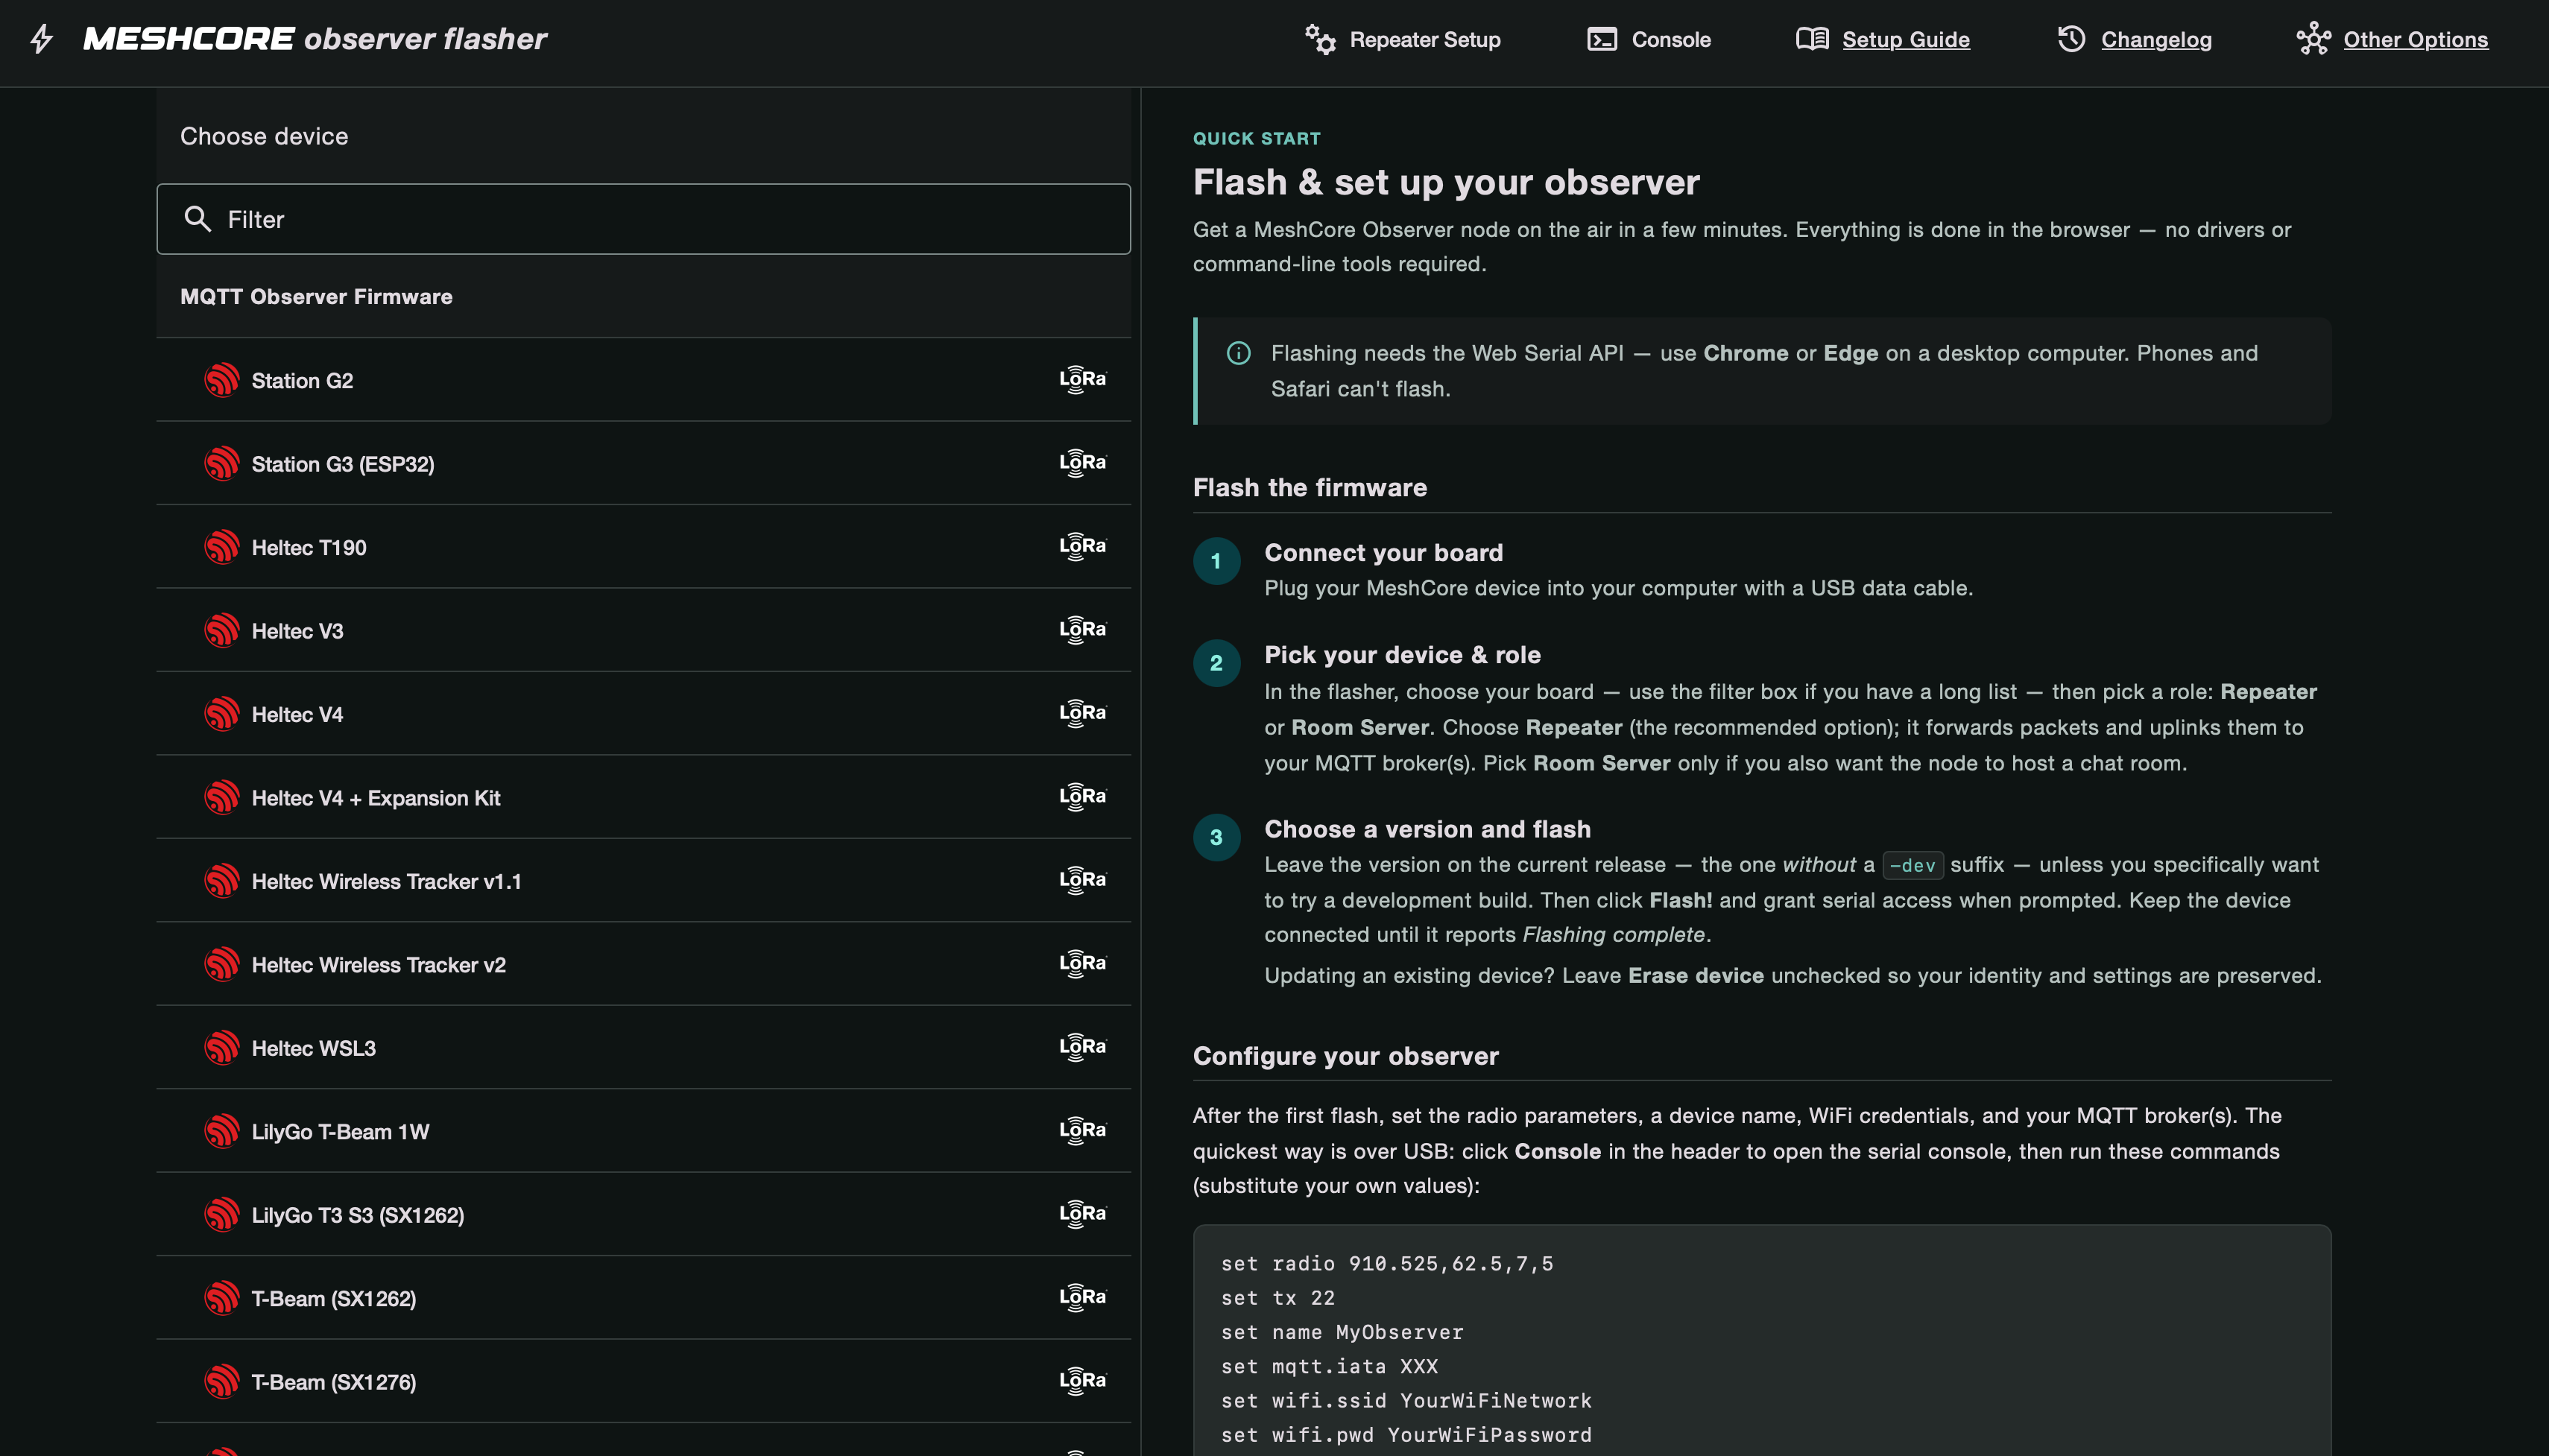Screen dimensions: 2549x1456
Task: Click the set radio 910.525,62.5,7,5 command line
Action: pyautogui.click(x=1387, y=1263)
